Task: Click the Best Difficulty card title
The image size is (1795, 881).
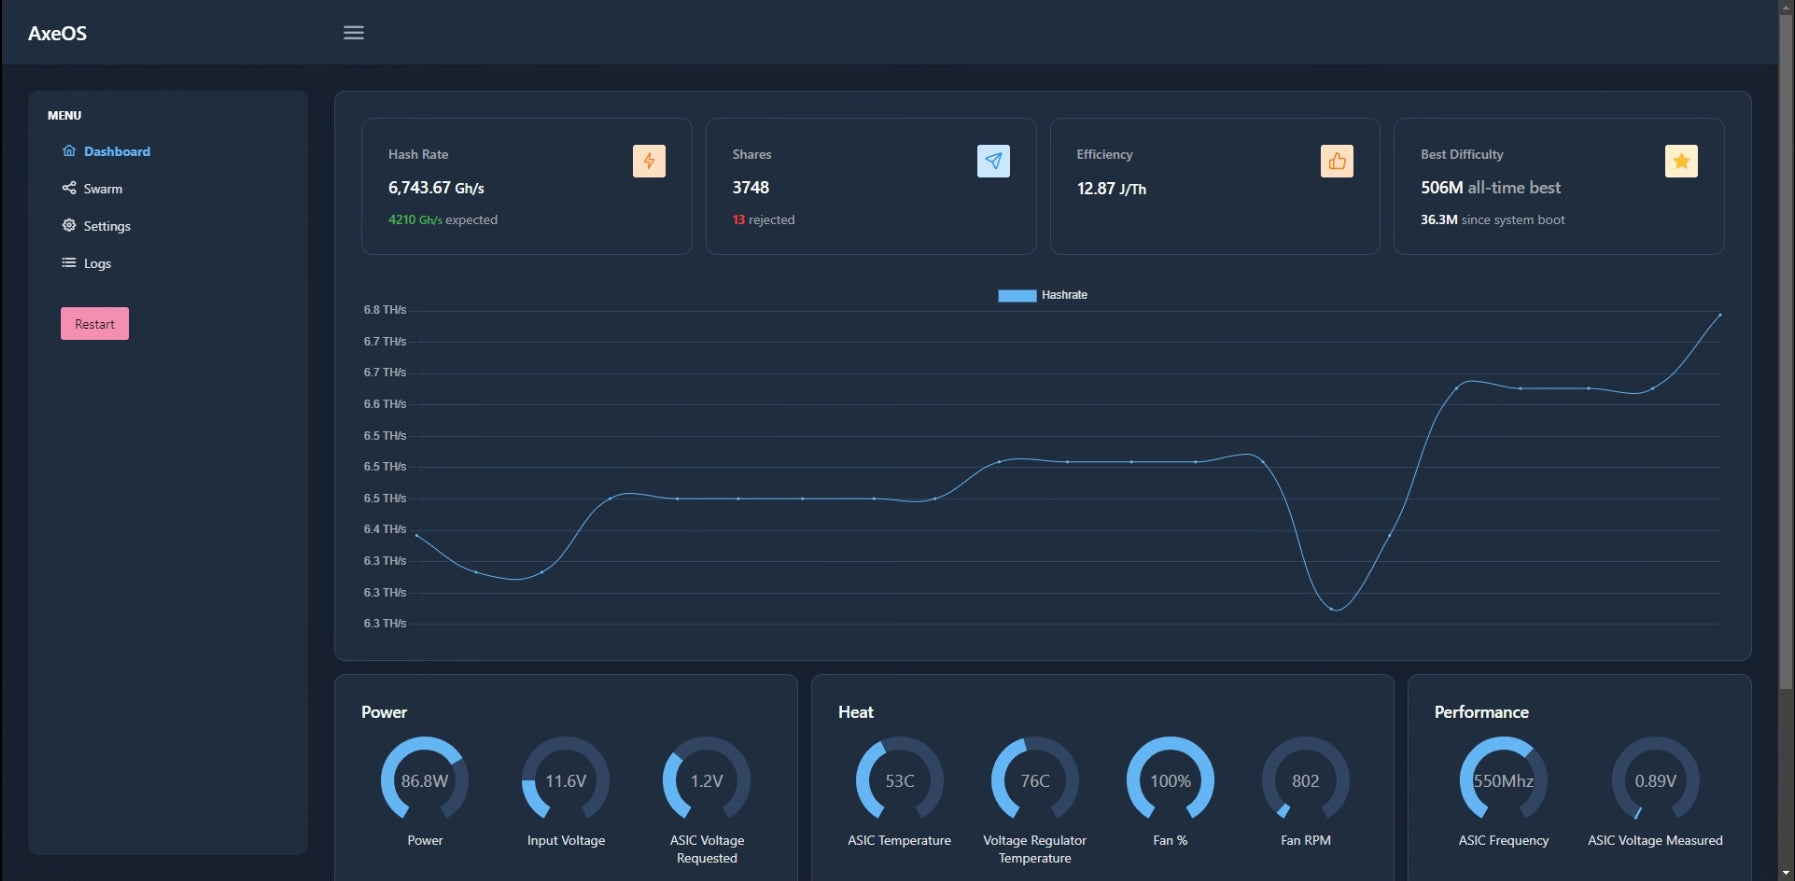Action: [1462, 155]
